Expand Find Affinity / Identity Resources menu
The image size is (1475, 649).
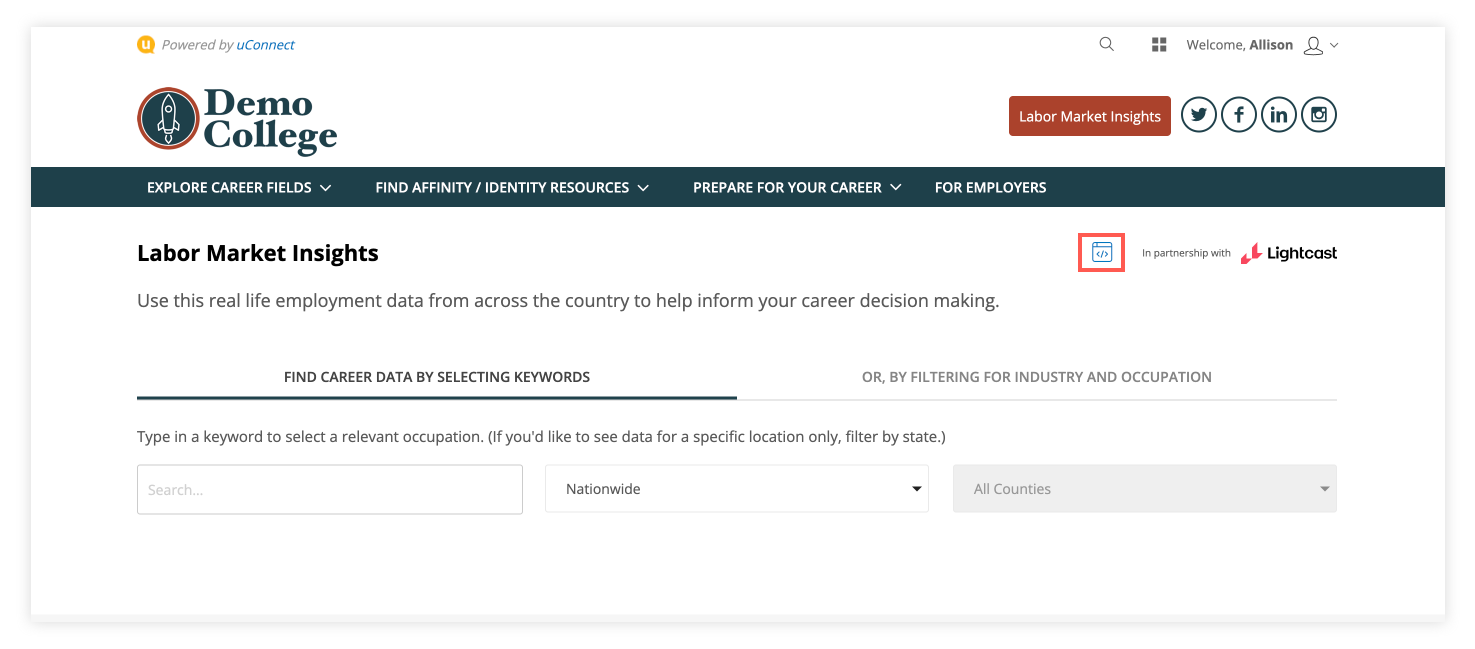512,187
